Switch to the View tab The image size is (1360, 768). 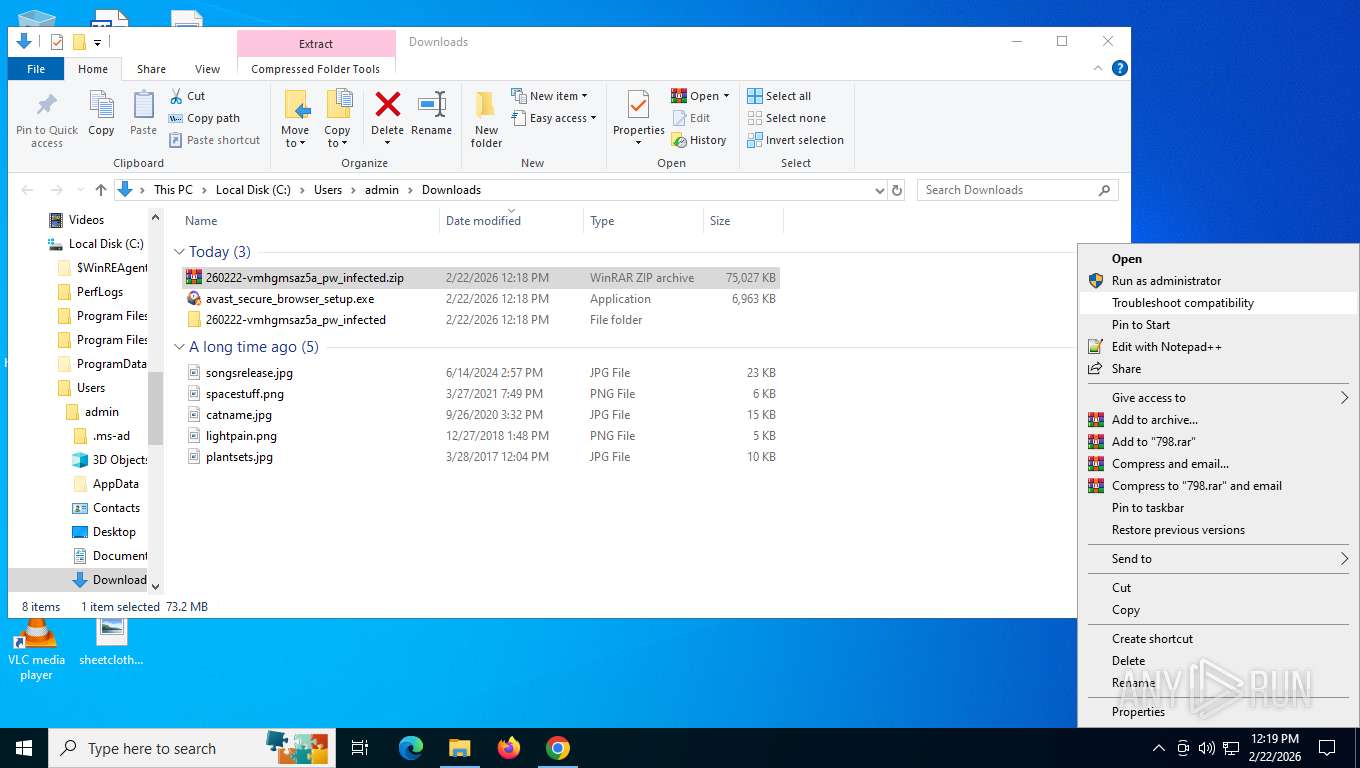pos(207,69)
